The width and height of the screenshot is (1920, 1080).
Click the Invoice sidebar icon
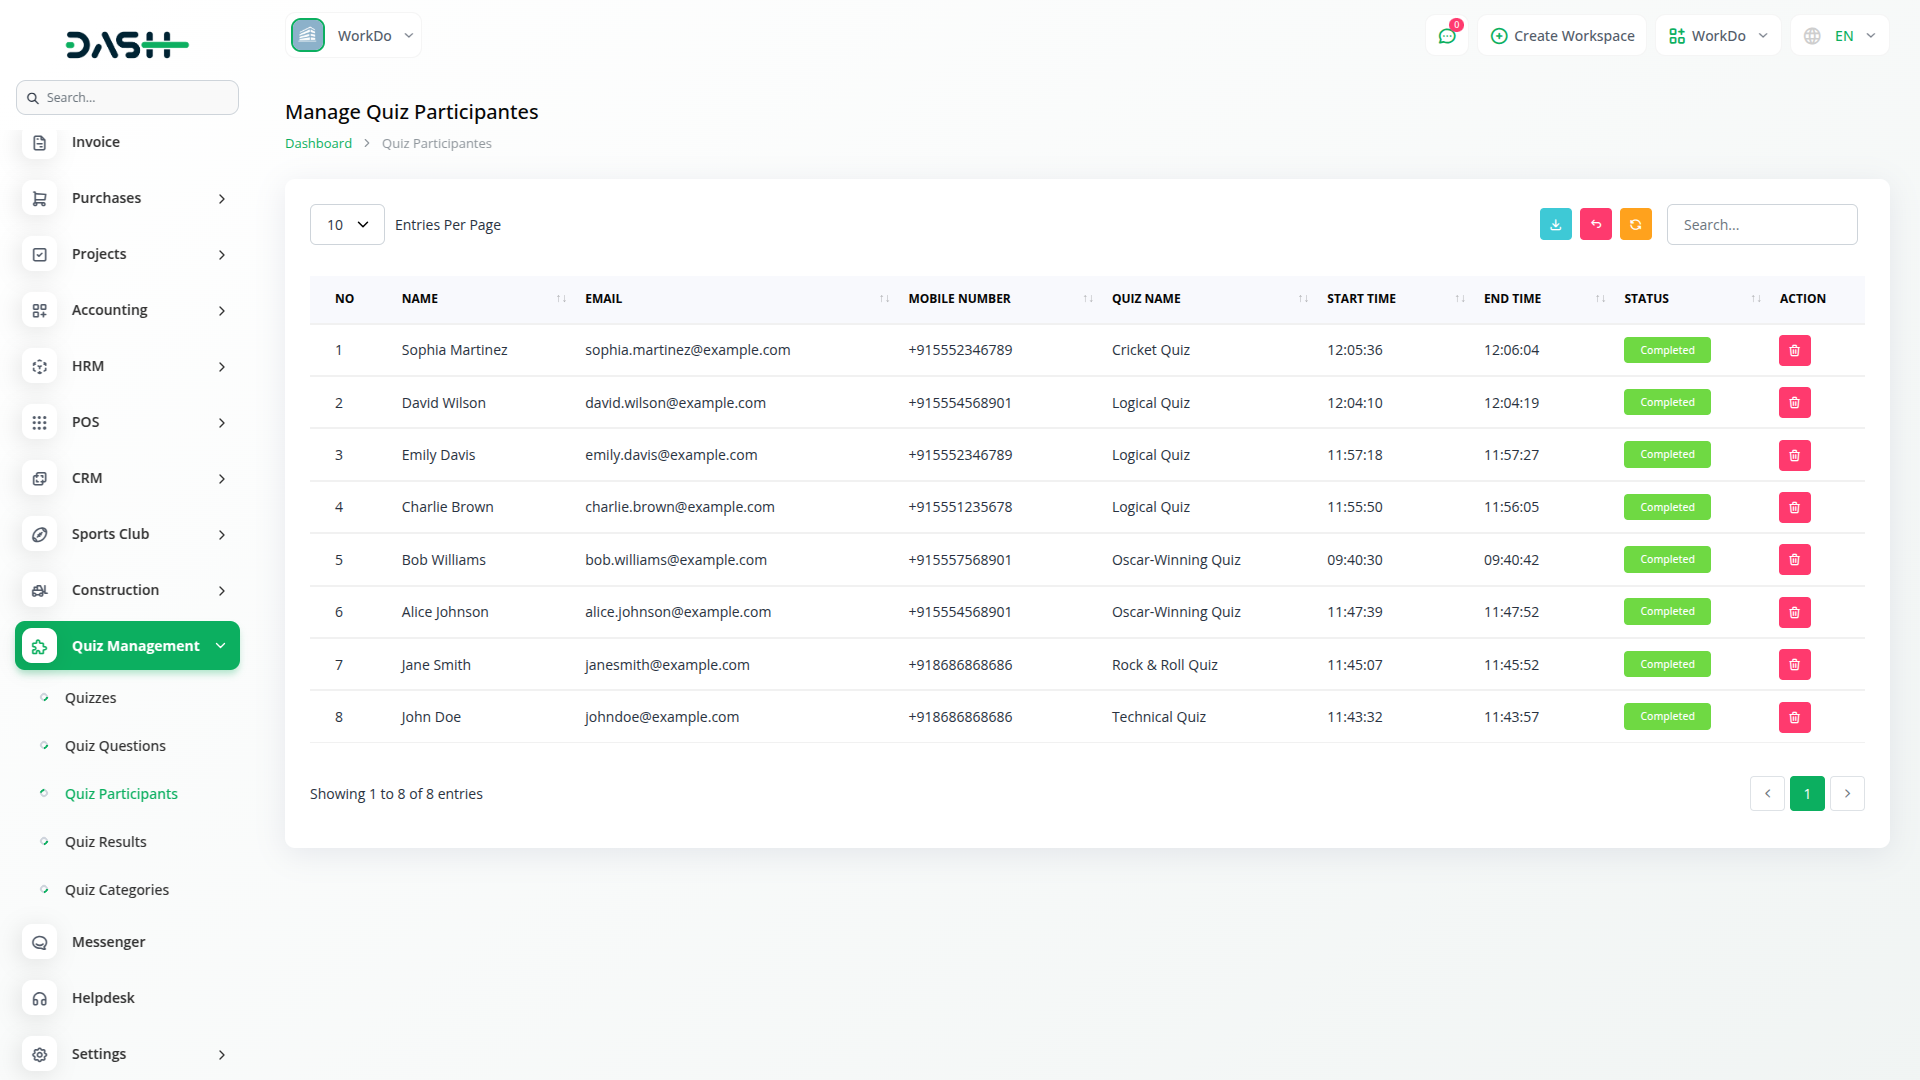click(39, 142)
